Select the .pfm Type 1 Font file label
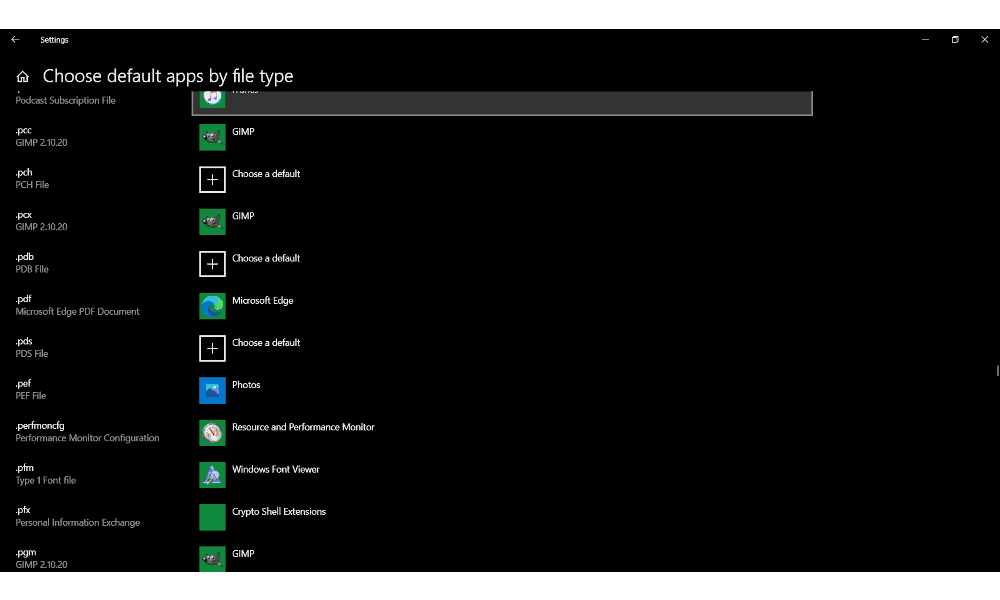Screen dimensions: 1000x600 (45, 474)
